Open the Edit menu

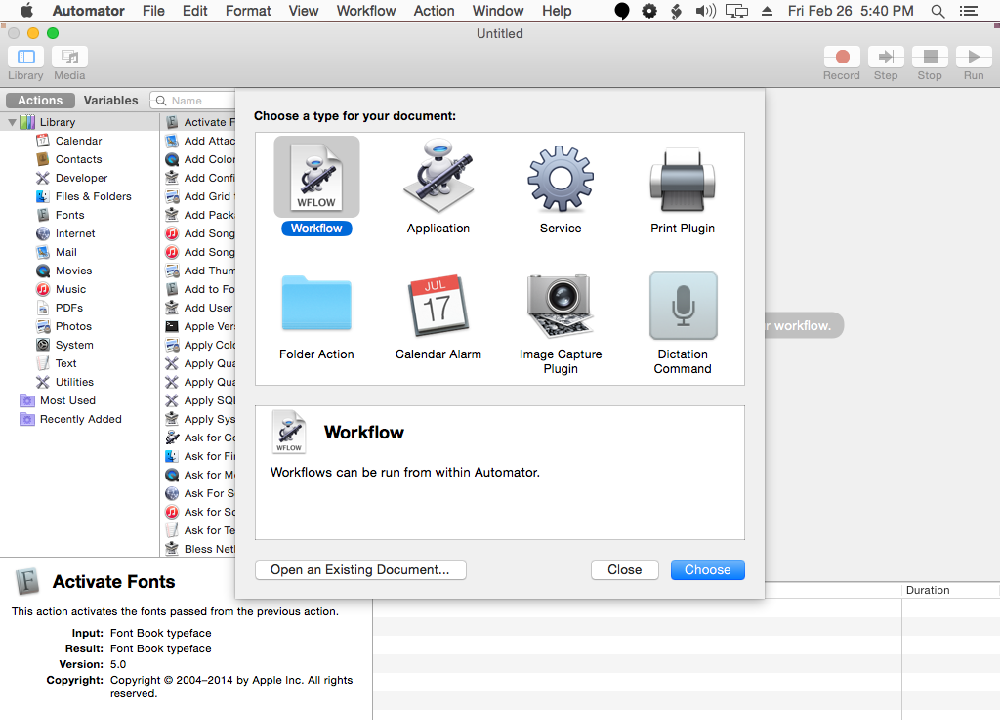pyautogui.click(x=195, y=11)
